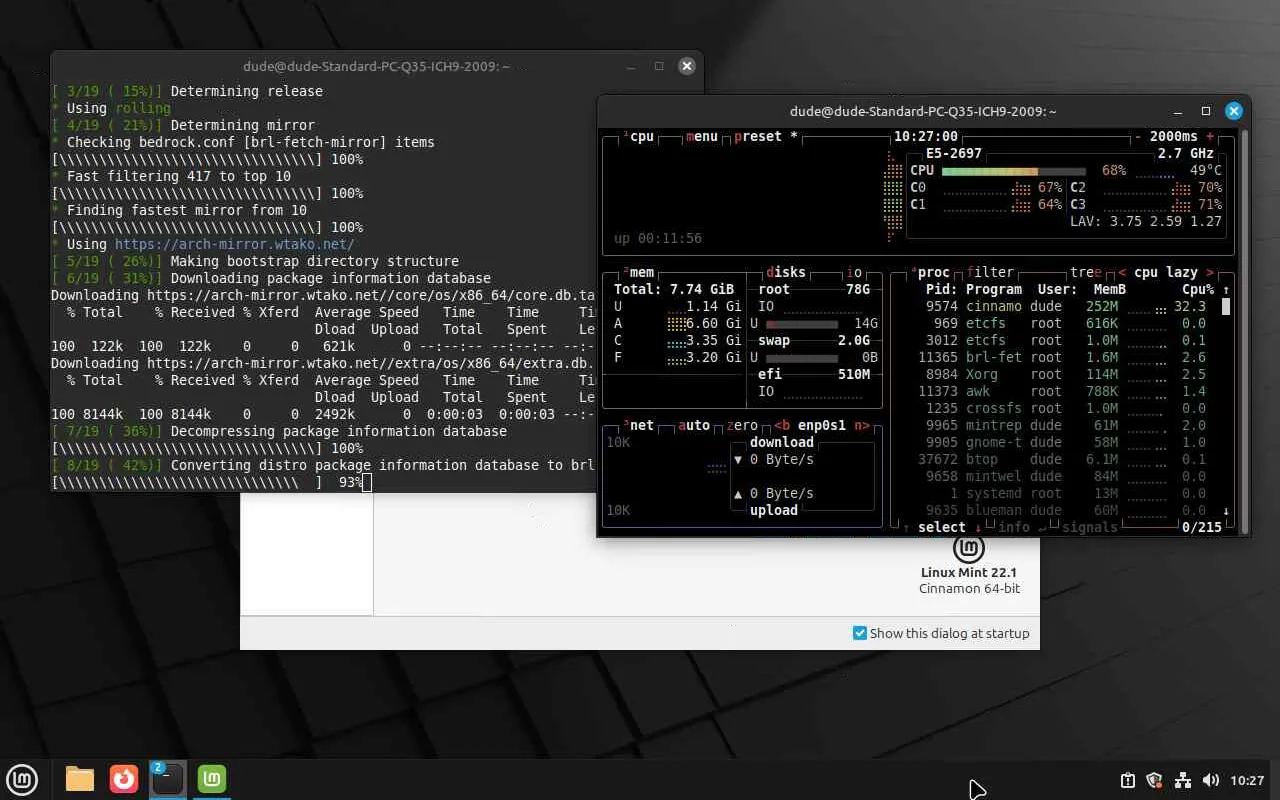The width and height of the screenshot is (1280, 800).
Task: Switch to next sort column after "cpu lazy"
Action: point(1210,272)
